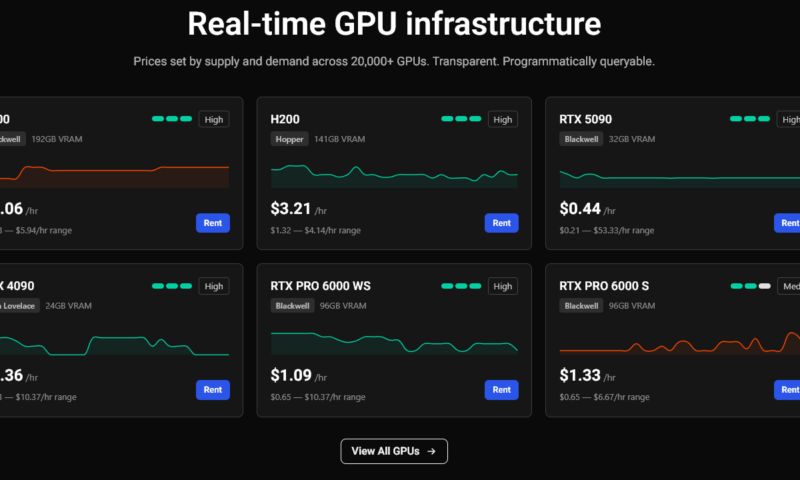
Task: Click the 4090 card price chart
Action: (x=114, y=345)
